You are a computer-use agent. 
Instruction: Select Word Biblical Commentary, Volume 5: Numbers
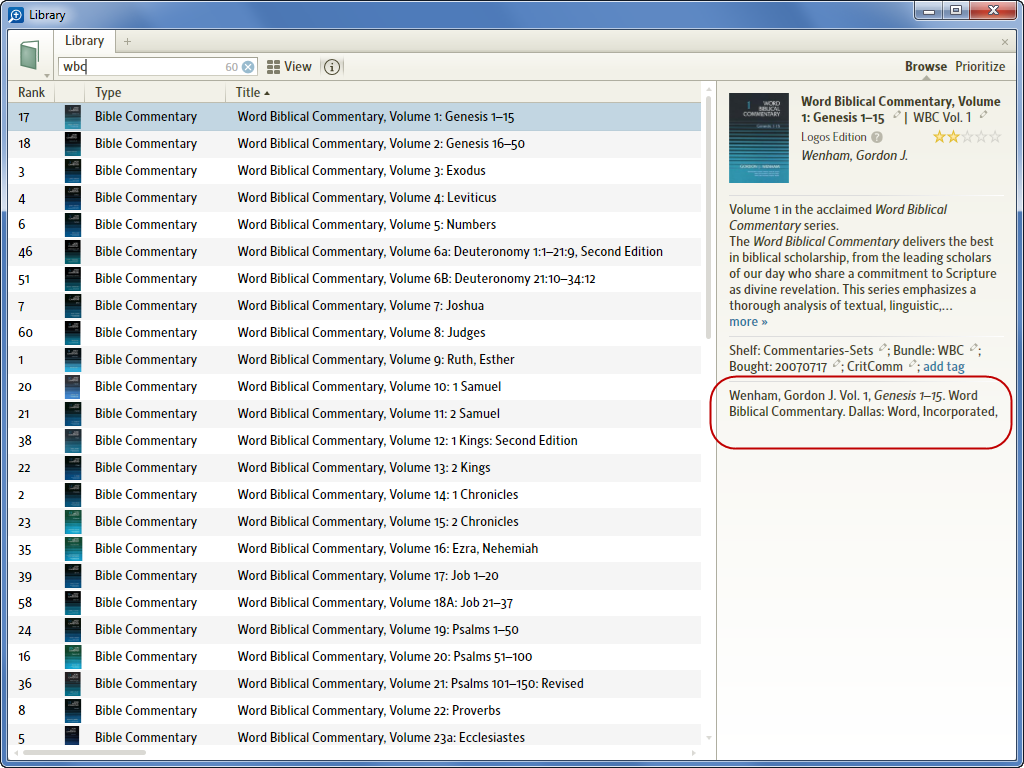point(355,225)
